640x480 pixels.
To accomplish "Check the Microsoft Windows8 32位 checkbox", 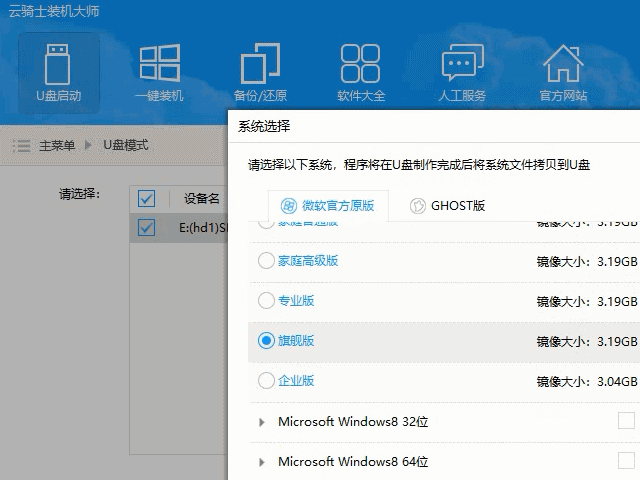I will tap(626, 420).
